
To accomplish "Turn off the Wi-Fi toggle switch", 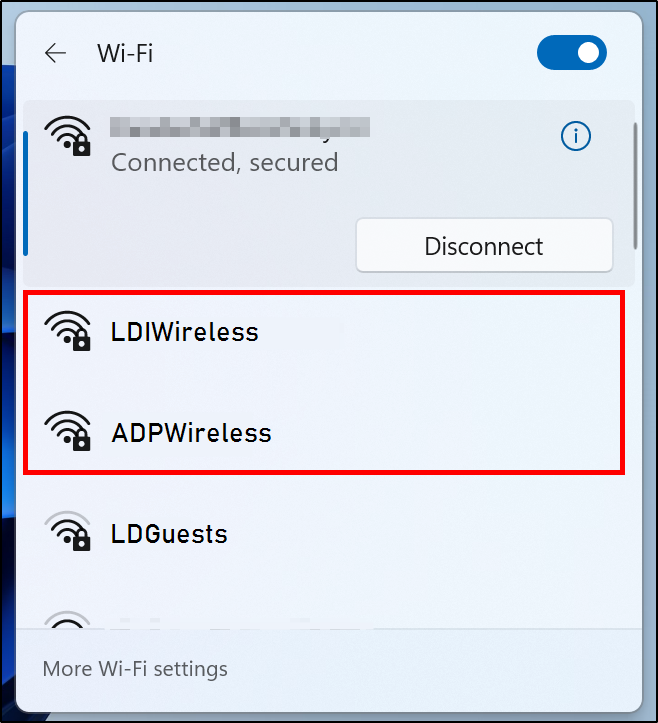I will click(x=571, y=53).
